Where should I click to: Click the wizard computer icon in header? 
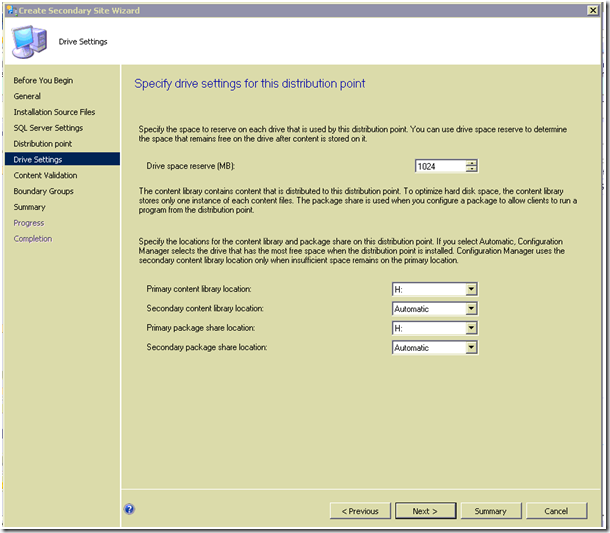click(28, 41)
